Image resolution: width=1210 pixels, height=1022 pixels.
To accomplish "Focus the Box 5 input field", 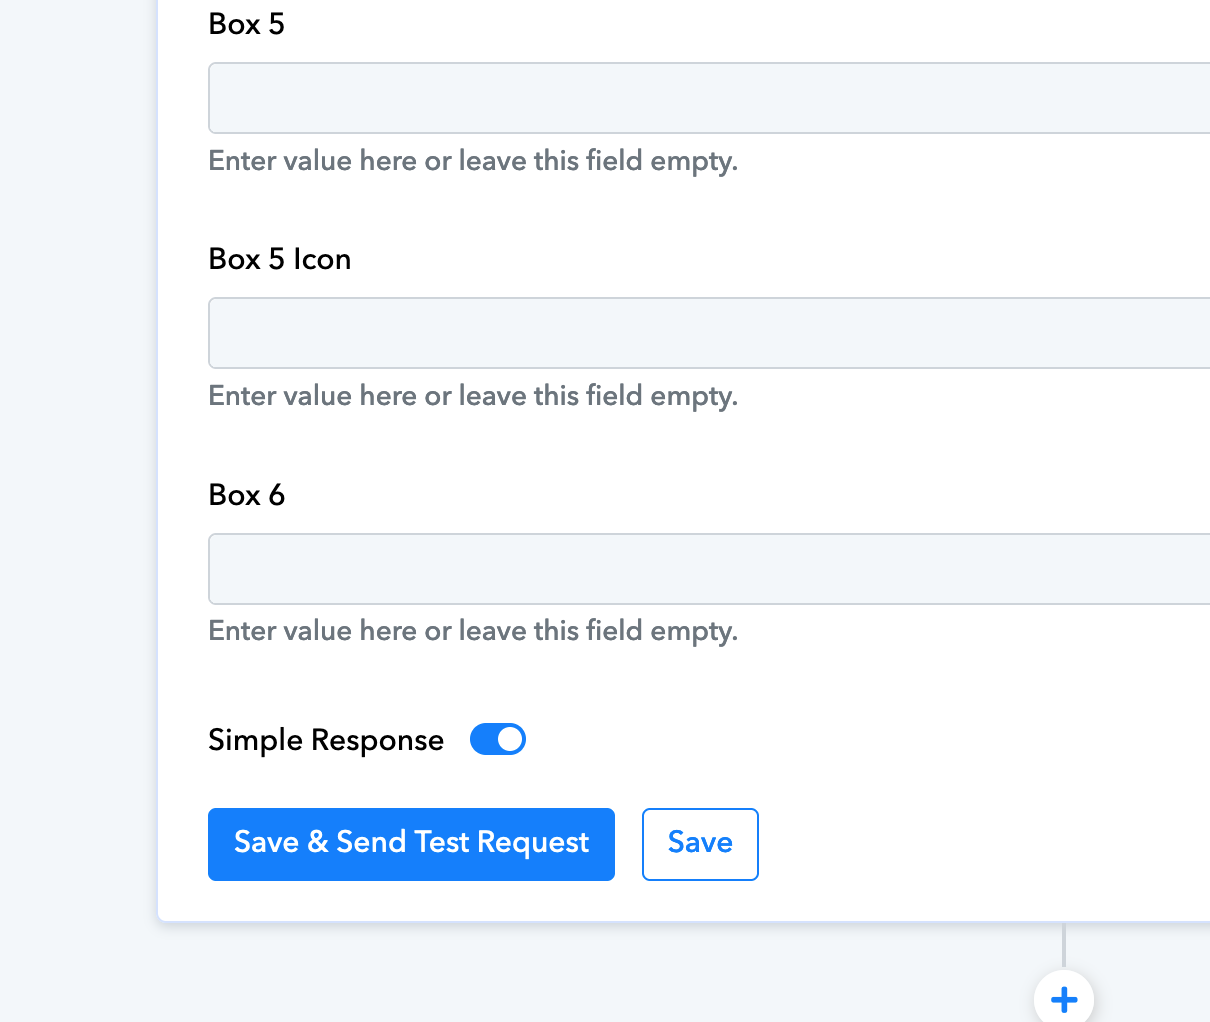I will [x=709, y=98].
